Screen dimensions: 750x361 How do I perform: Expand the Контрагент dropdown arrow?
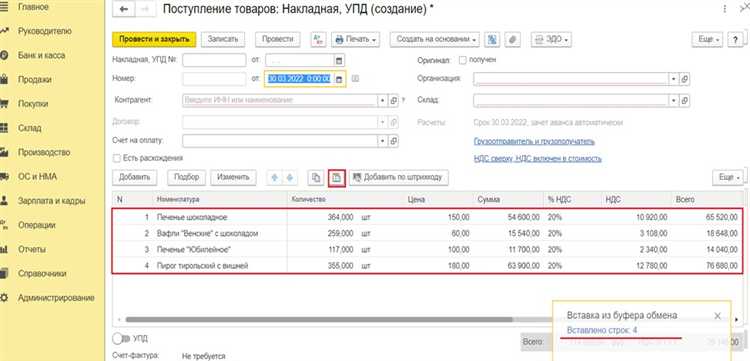tap(383, 100)
